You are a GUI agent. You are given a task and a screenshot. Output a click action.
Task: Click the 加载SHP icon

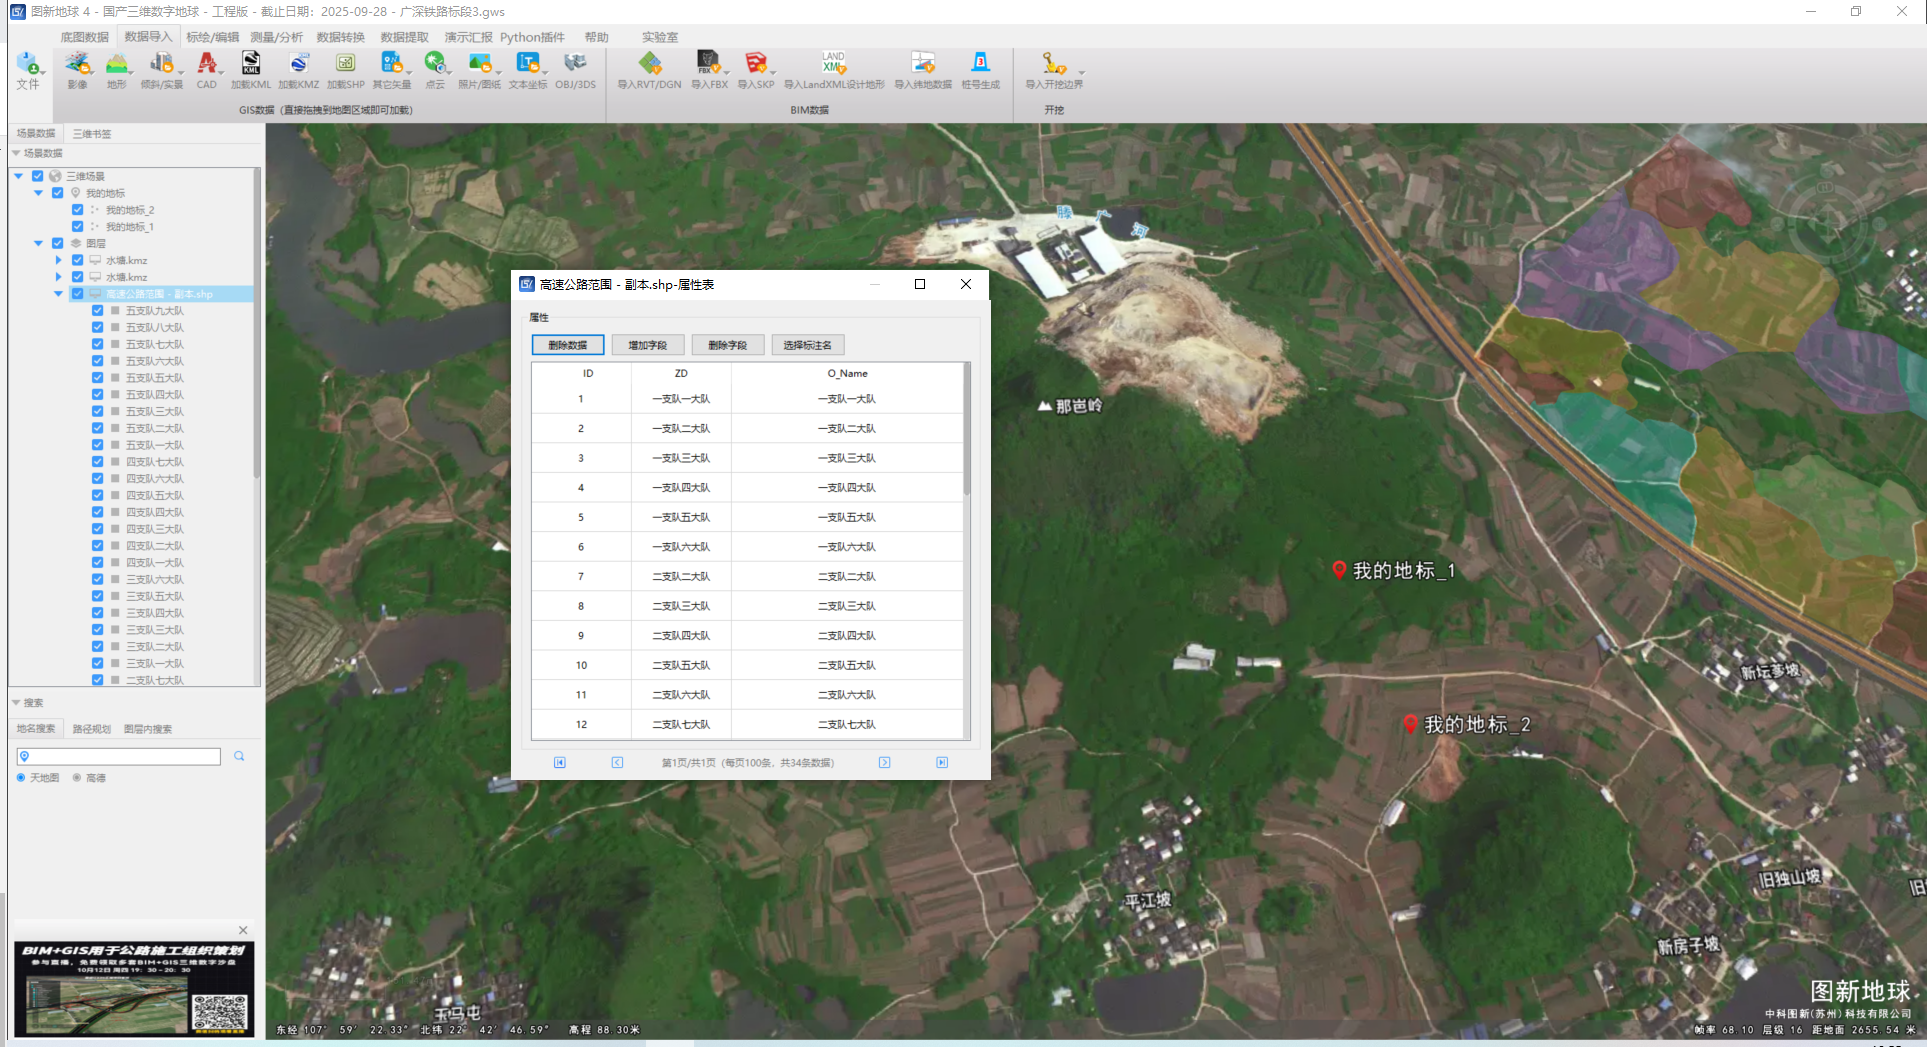tap(345, 64)
